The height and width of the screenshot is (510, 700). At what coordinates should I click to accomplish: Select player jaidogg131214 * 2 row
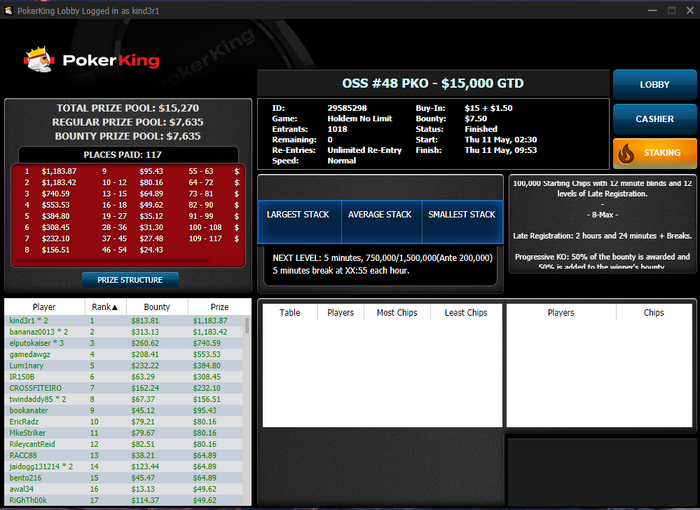click(124, 466)
